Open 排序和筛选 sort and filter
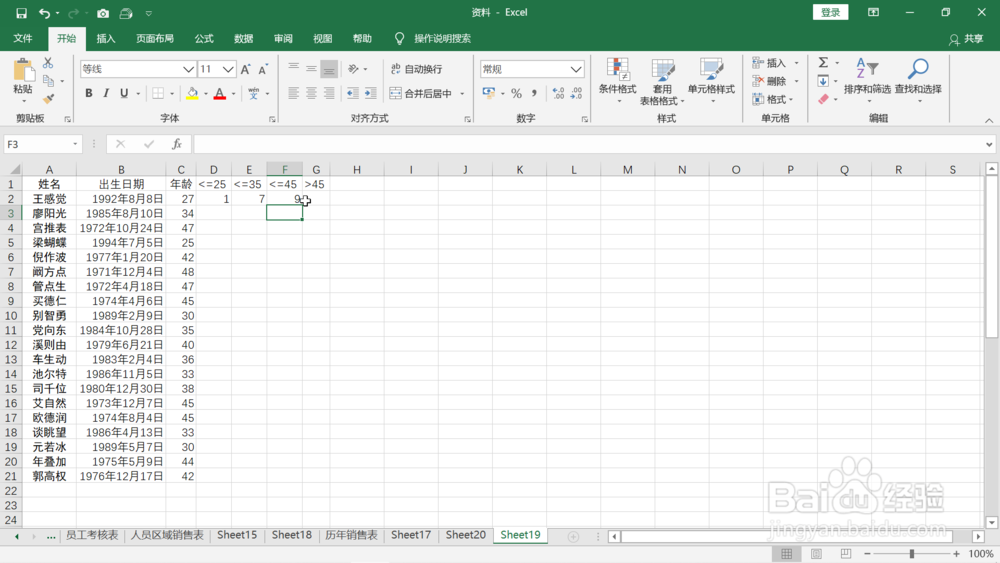 (867, 82)
